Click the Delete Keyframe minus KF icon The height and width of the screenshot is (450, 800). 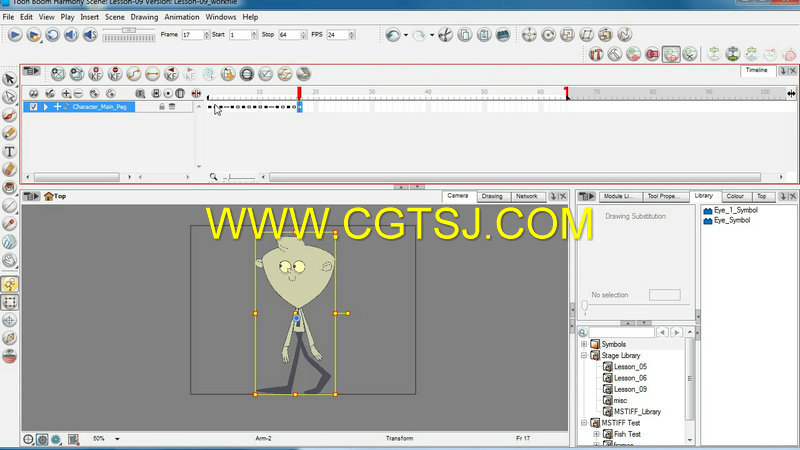[114, 74]
